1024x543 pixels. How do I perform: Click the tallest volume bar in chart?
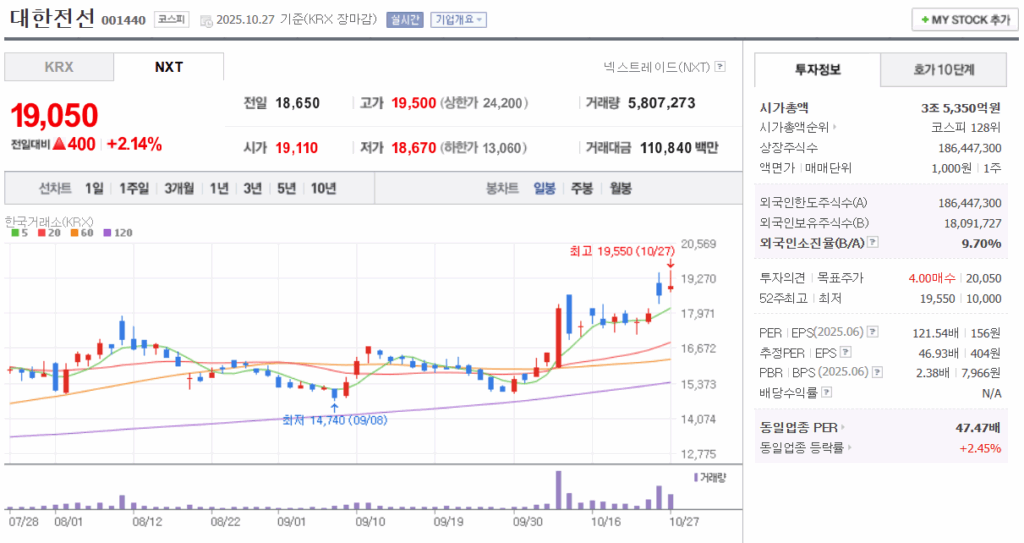pyautogui.click(x=558, y=490)
